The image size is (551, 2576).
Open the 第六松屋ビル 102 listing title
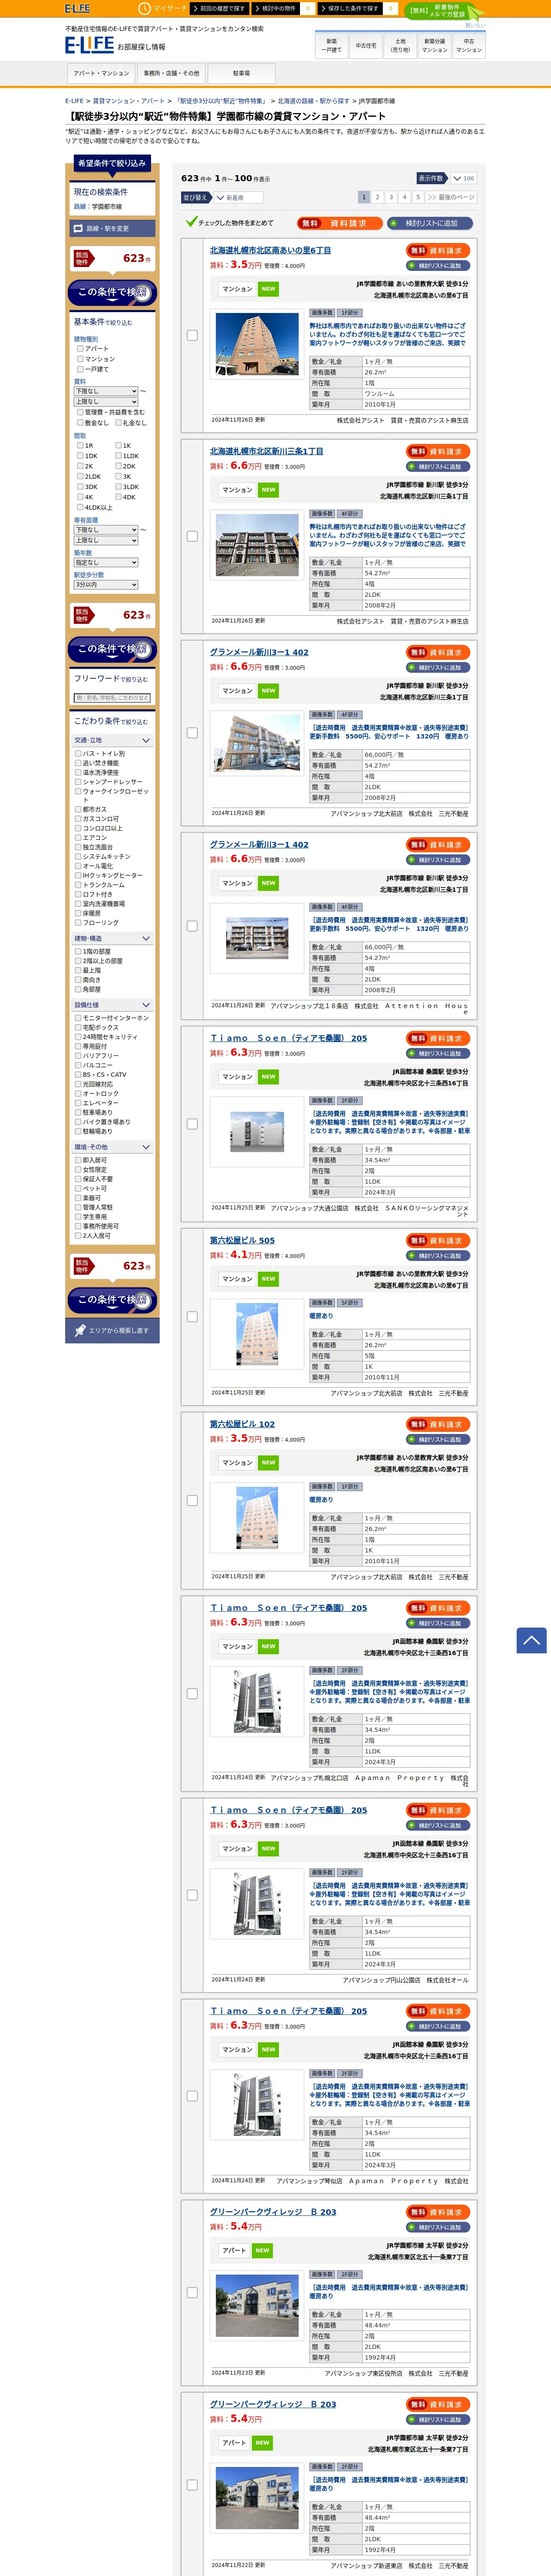[242, 1424]
